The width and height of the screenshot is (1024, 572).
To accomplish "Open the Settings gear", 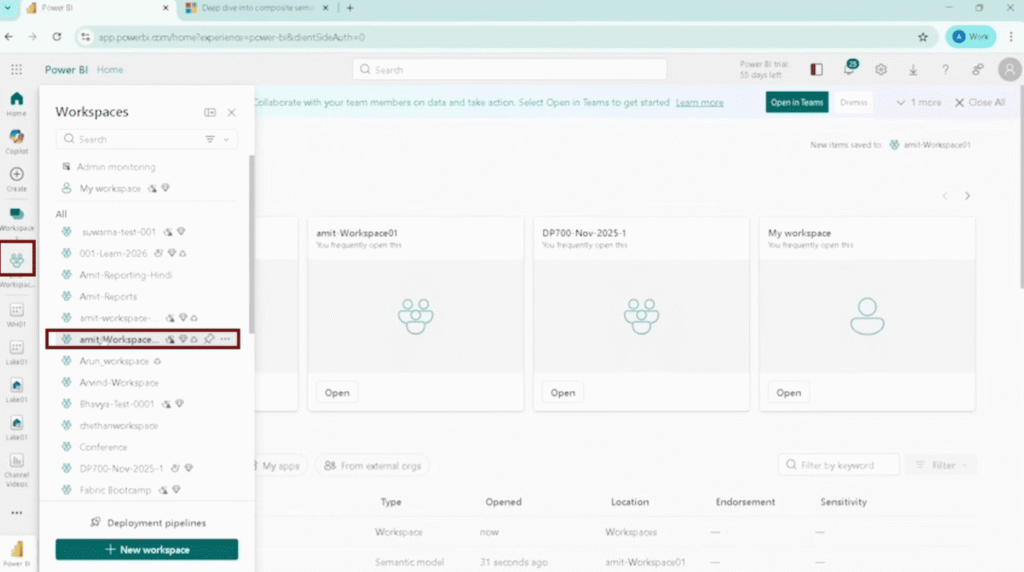I will [881, 69].
